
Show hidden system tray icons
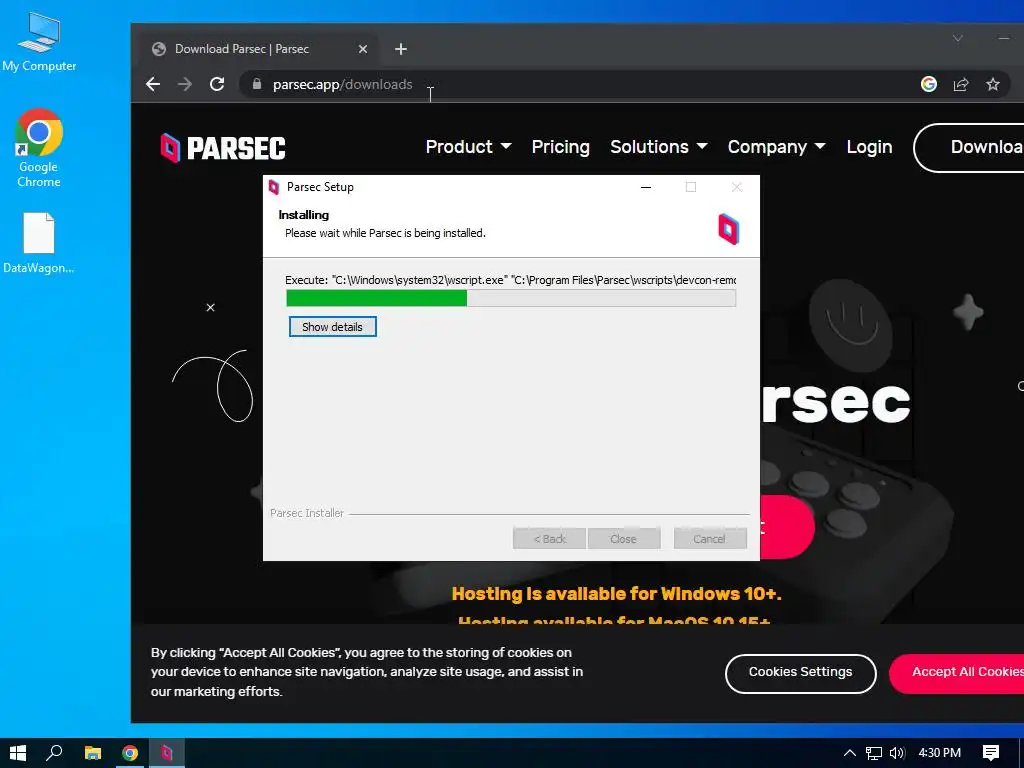[x=850, y=753]
